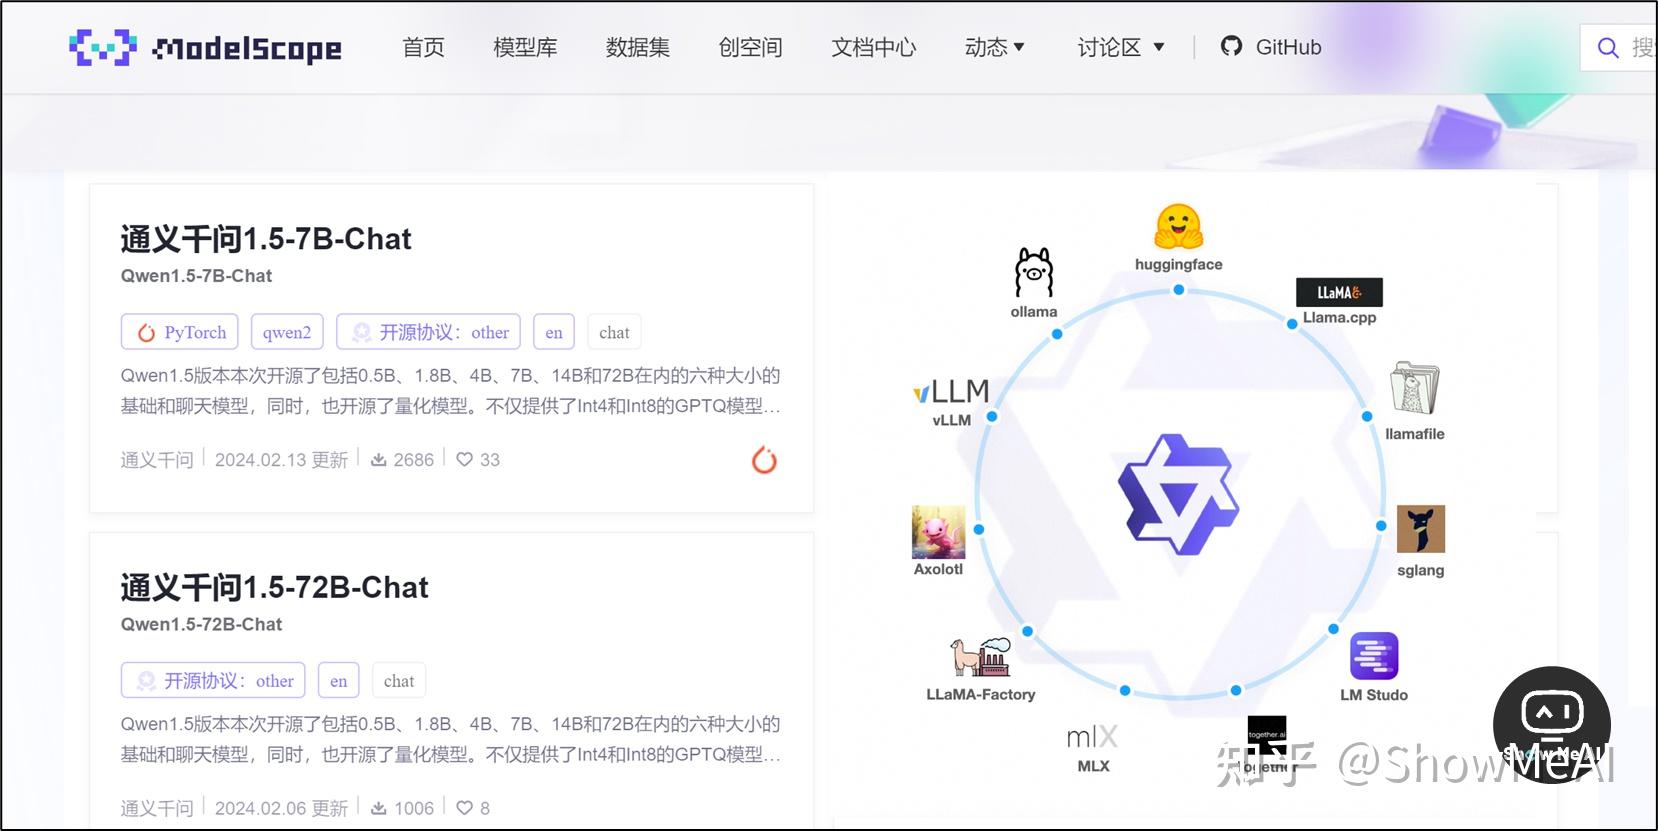This screenshot has width=1658, height=831.
Task: Expand the 讨论区 dropdown menu
Action: (x=1121, y=47)
